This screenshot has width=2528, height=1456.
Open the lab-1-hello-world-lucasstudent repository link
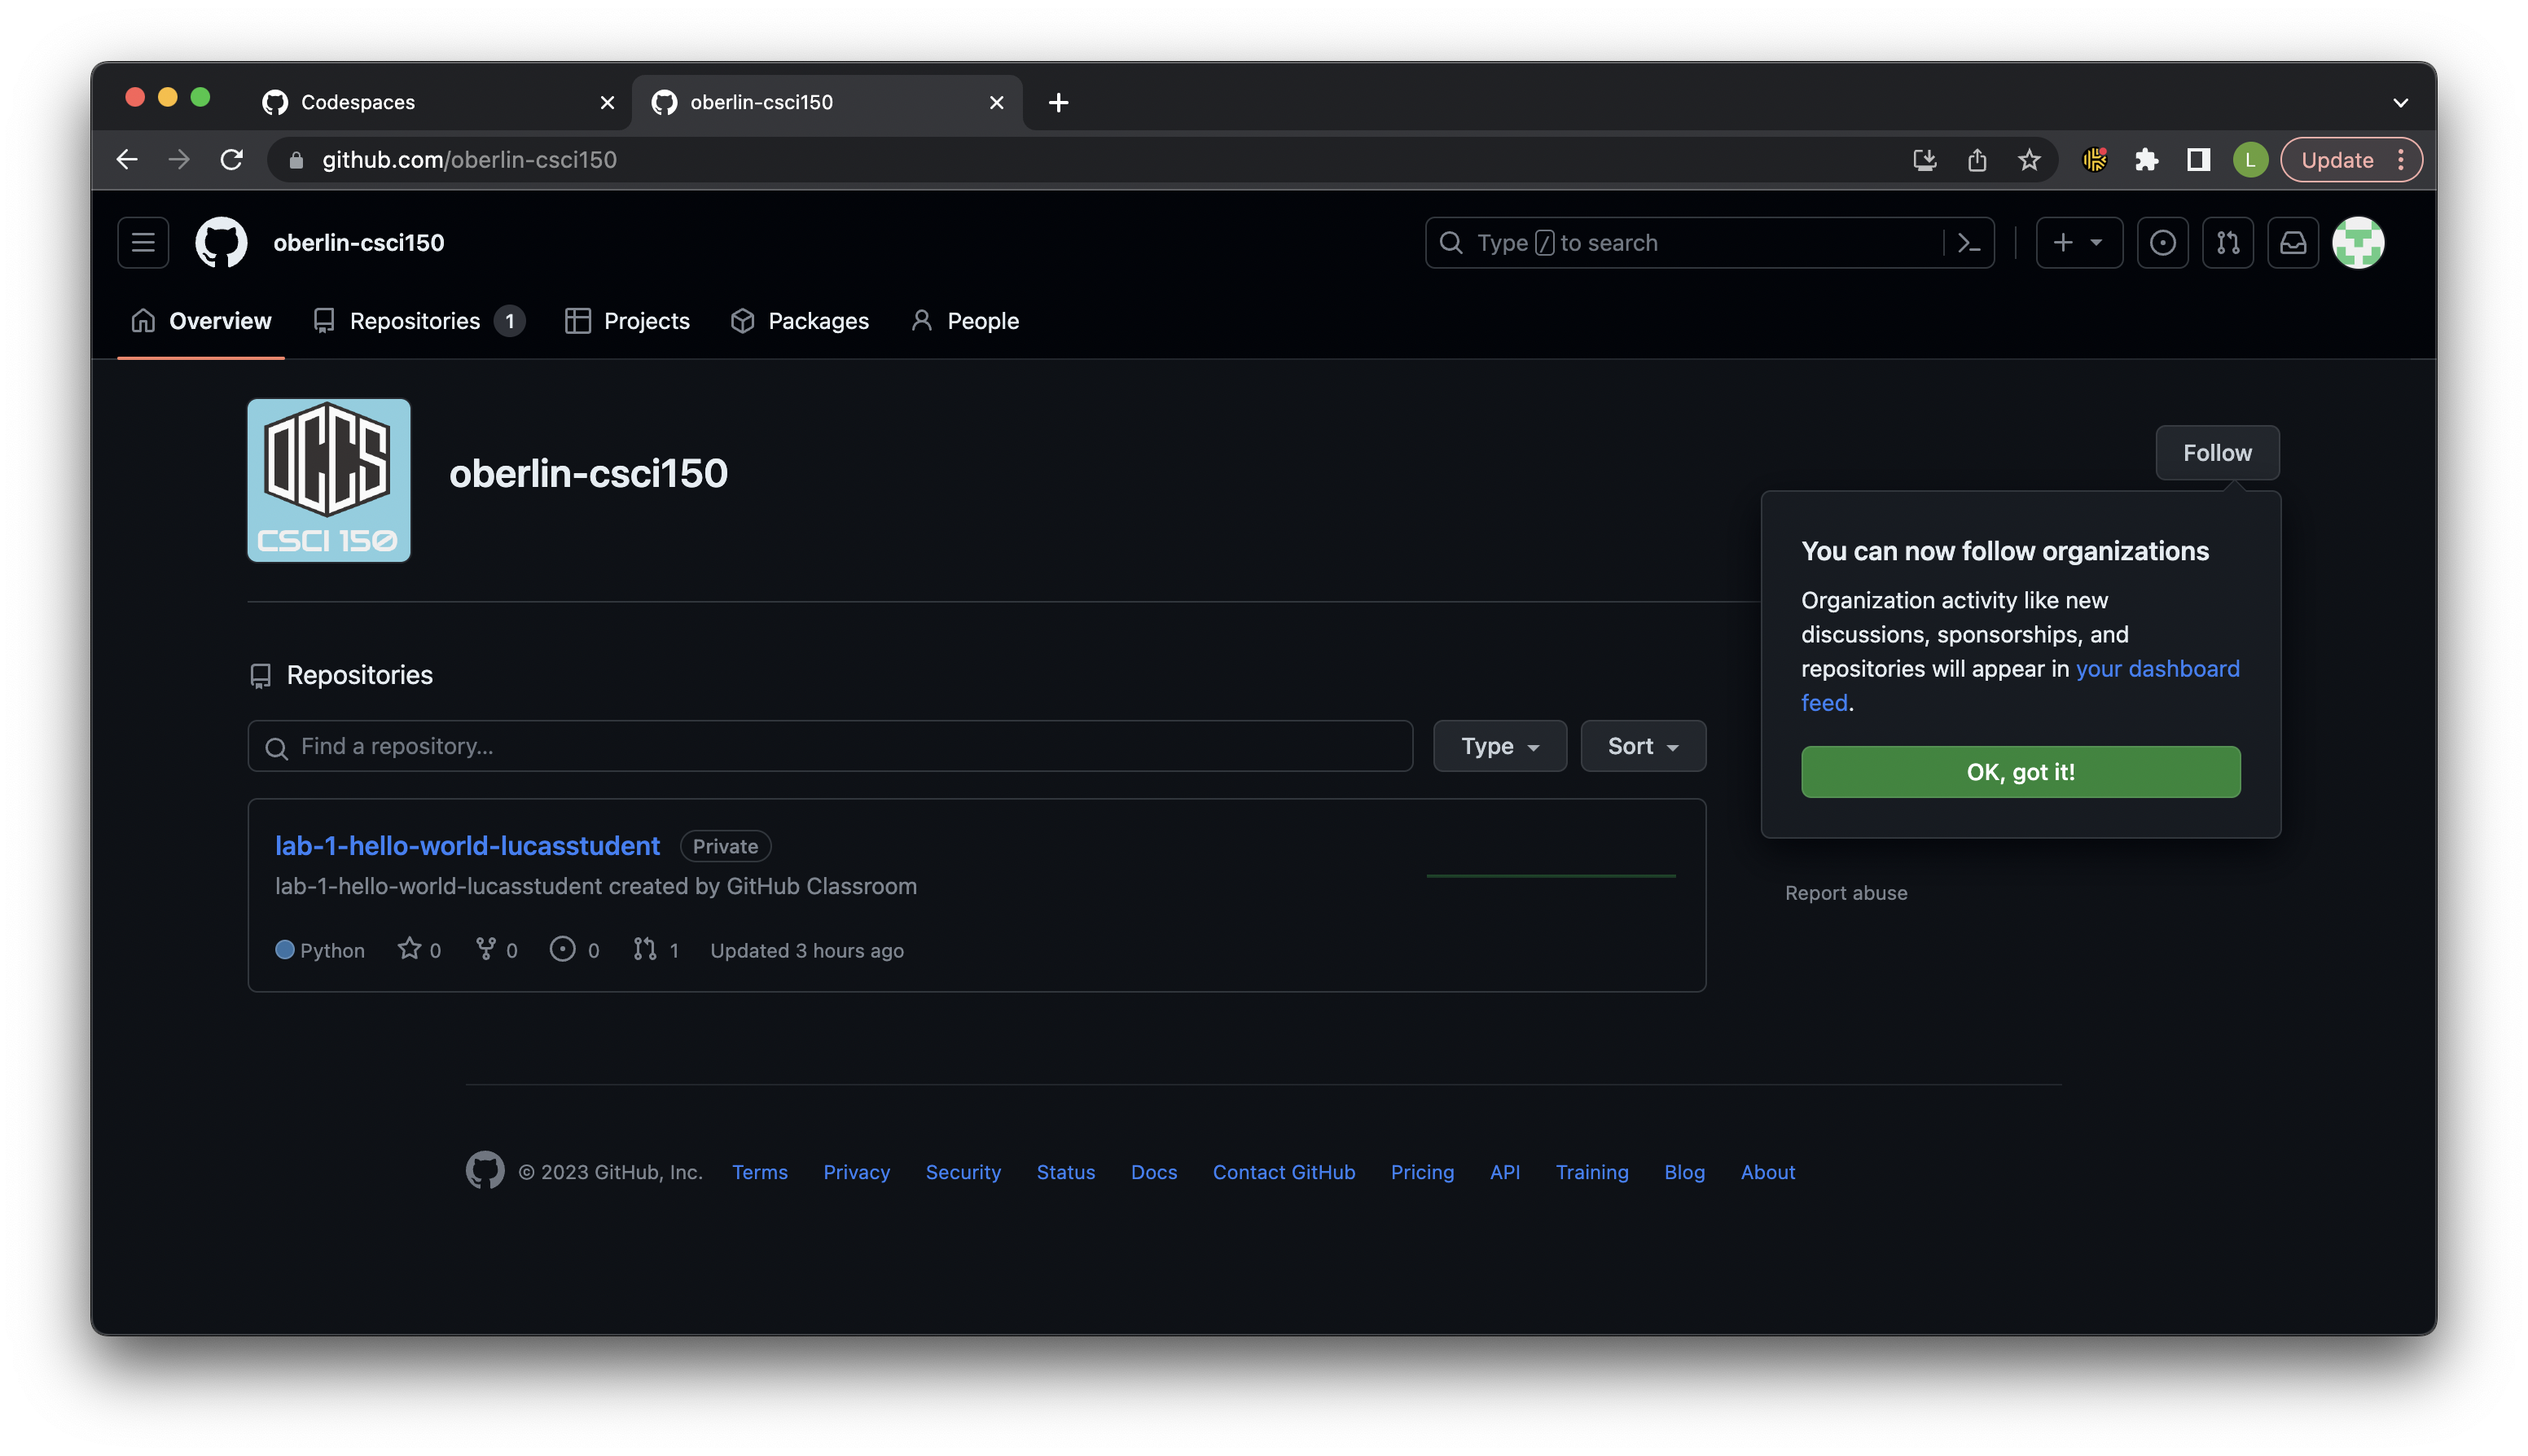coord(467,846)
